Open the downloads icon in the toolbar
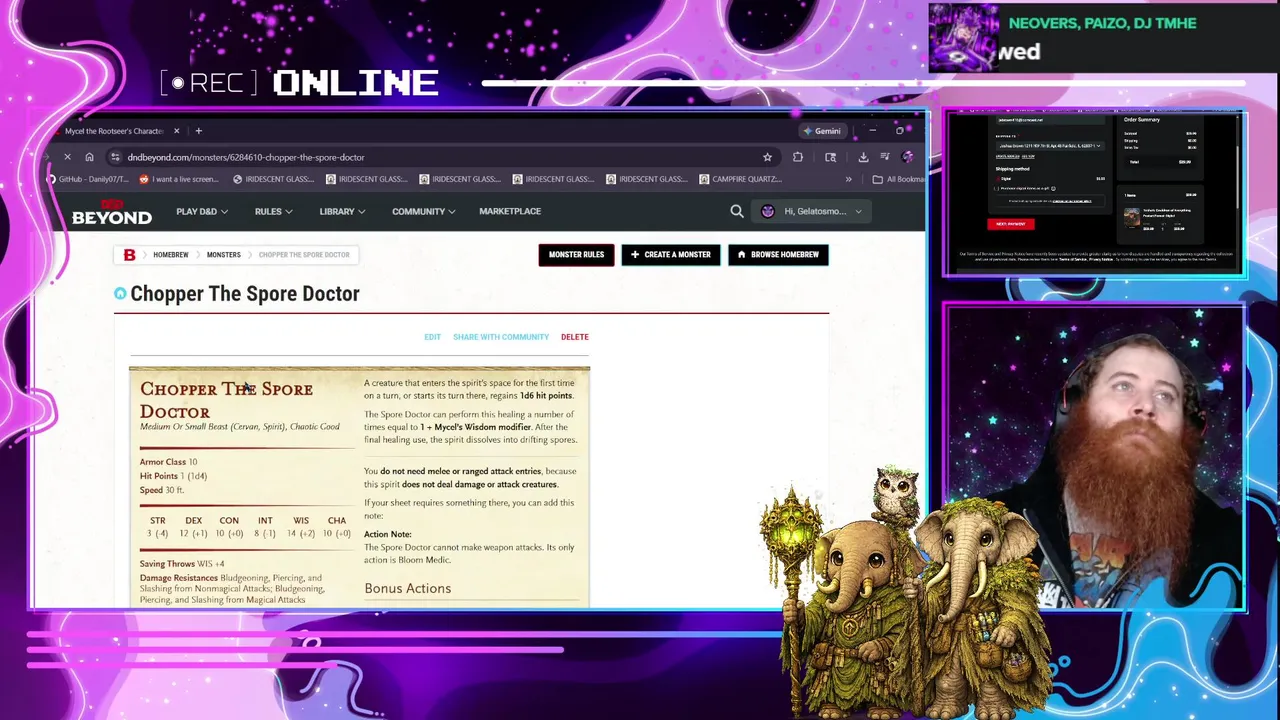This screenshot has height=720, width=1280. pyautogui.click(x=863, y=157)
